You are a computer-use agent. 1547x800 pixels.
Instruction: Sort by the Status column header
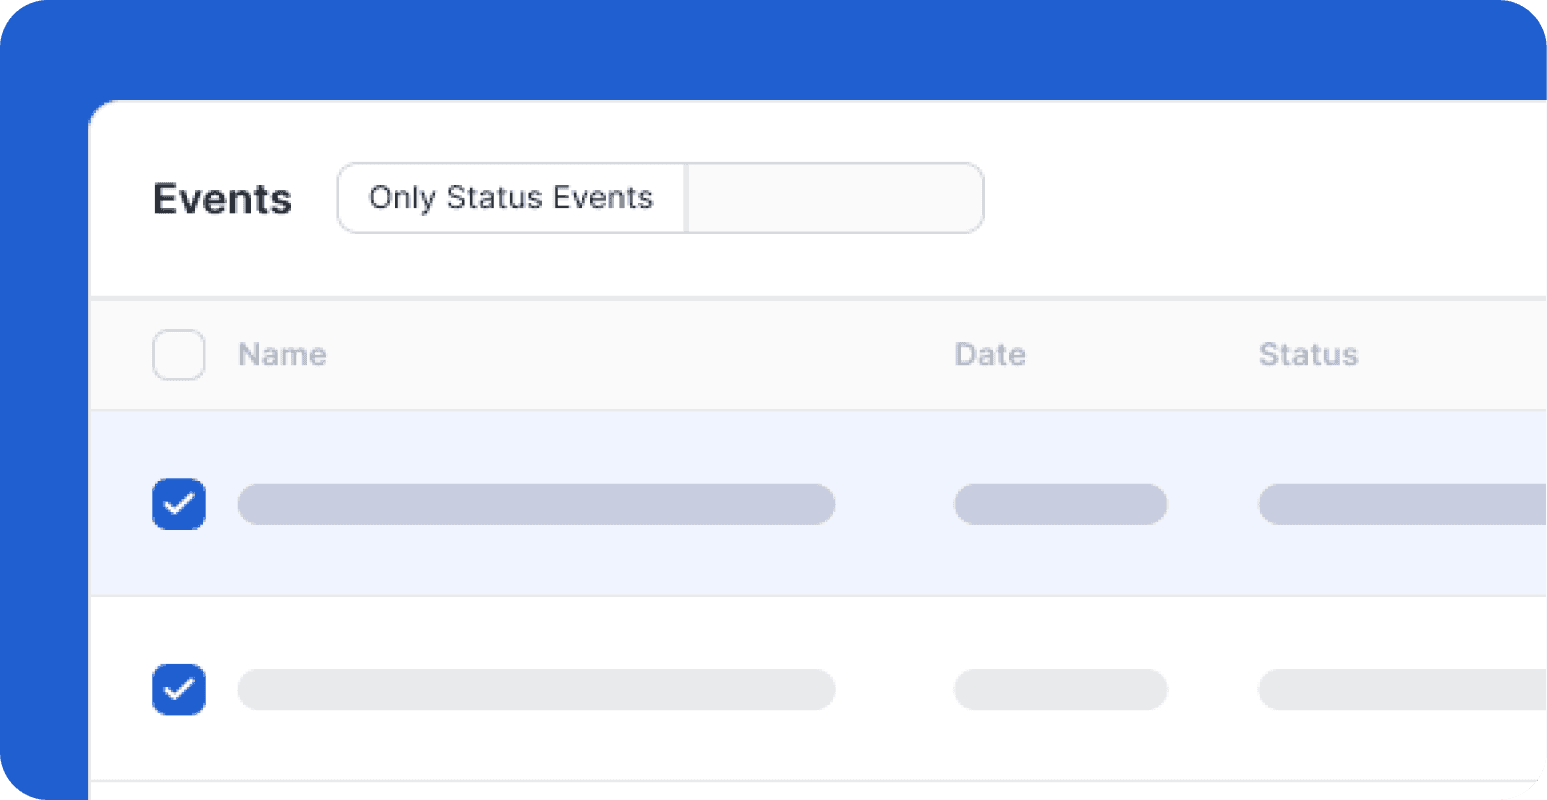pos(1308,355)
